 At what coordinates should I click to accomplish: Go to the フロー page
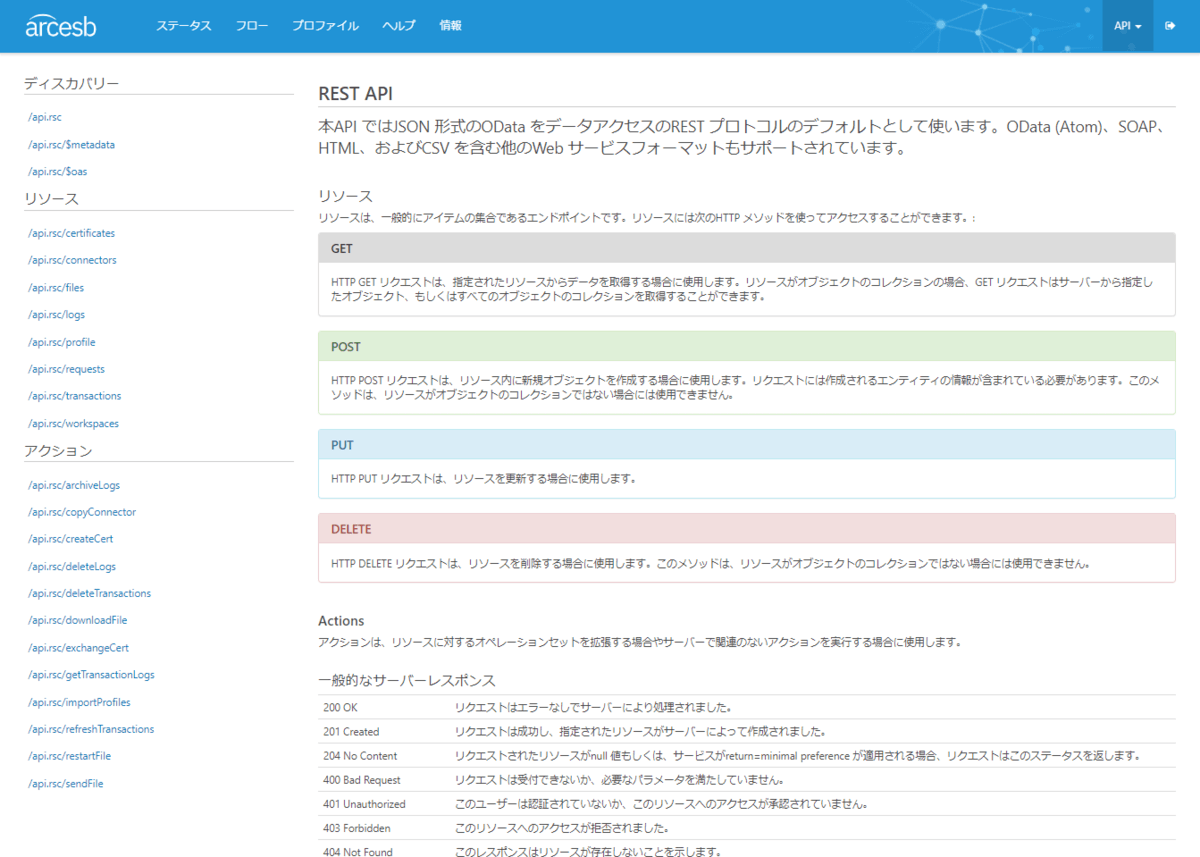pyautogui.click(x=252, y=26)
